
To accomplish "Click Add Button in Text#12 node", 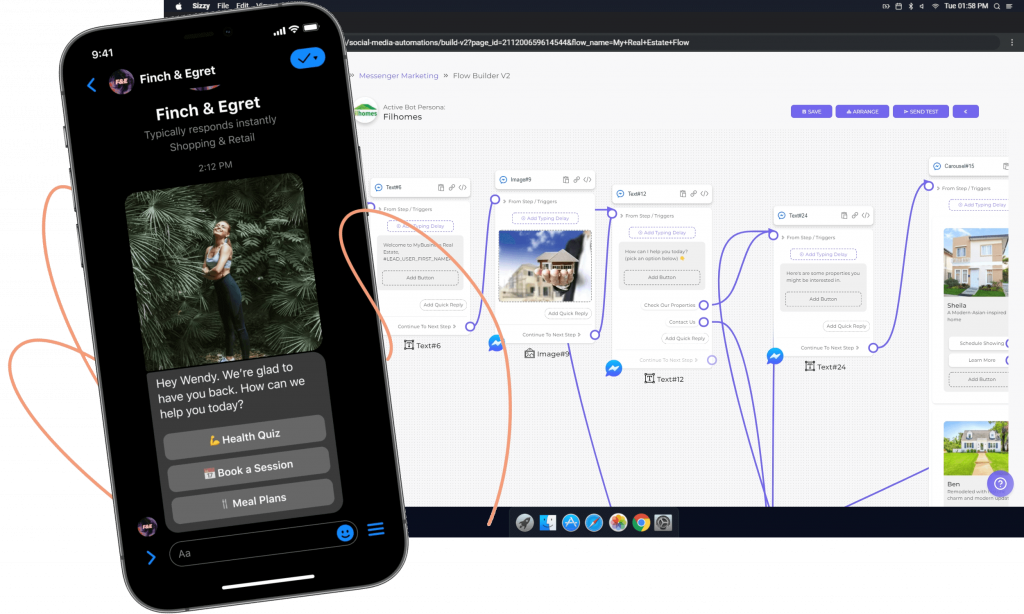I will click(x=662, y=278).
